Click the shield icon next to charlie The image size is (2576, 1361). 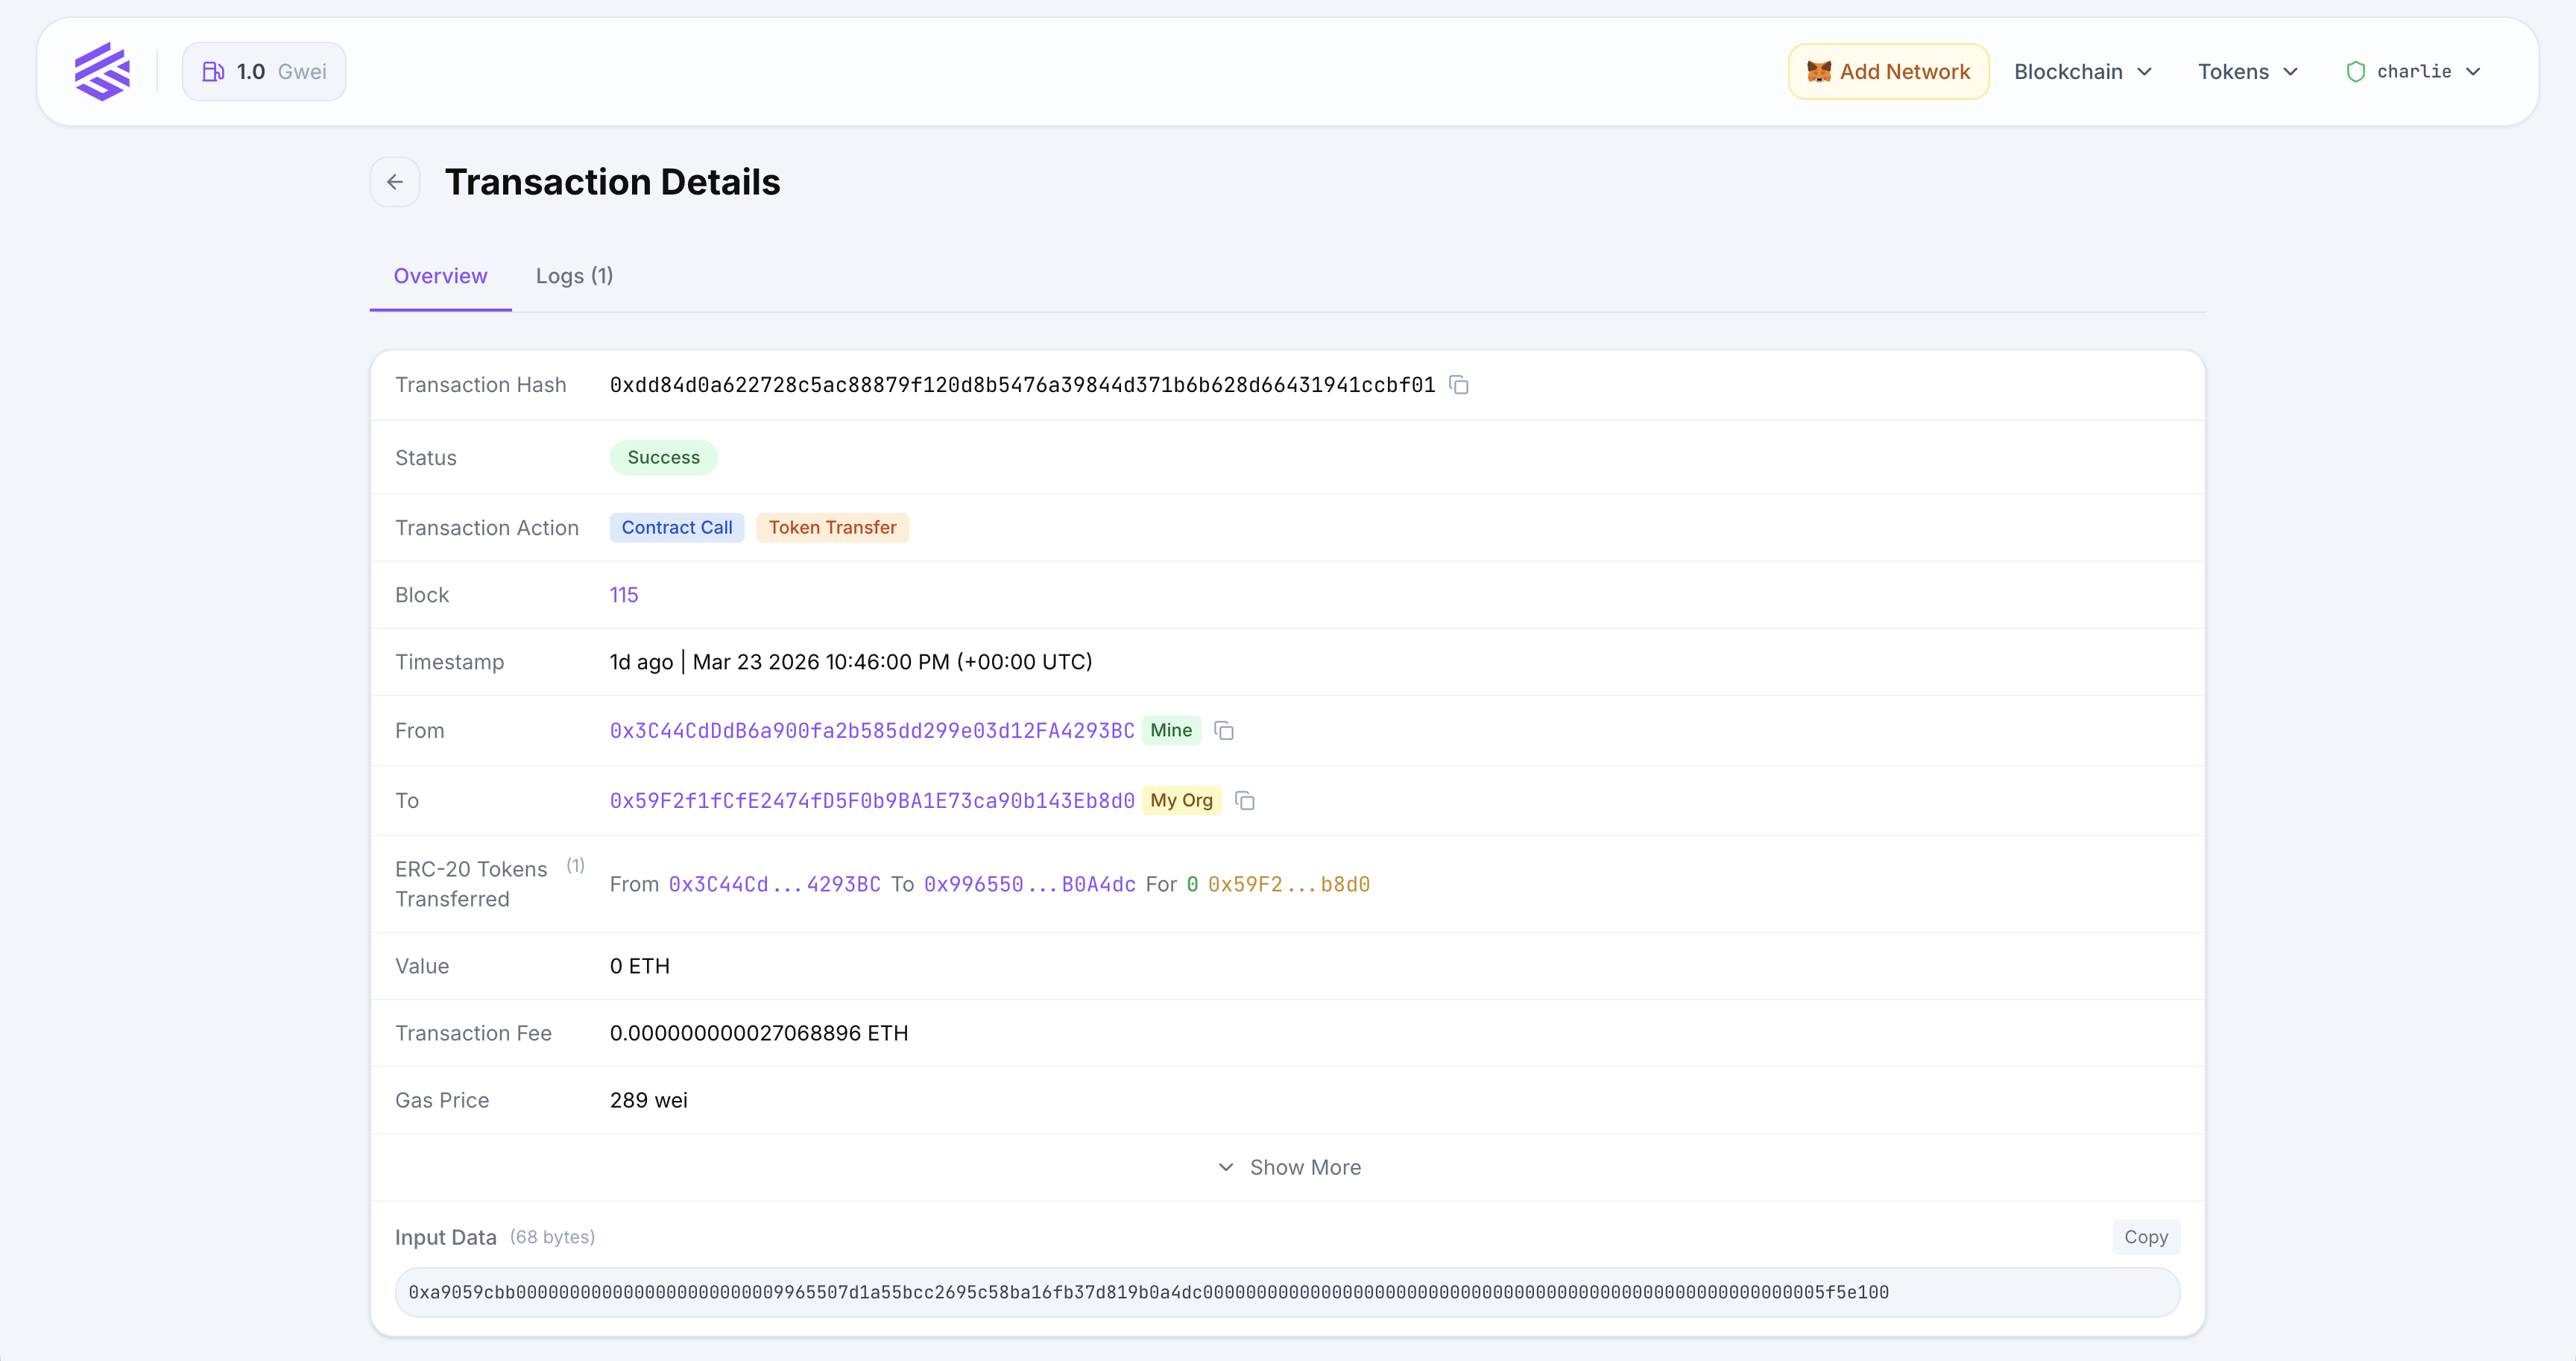coord(2356,71)
